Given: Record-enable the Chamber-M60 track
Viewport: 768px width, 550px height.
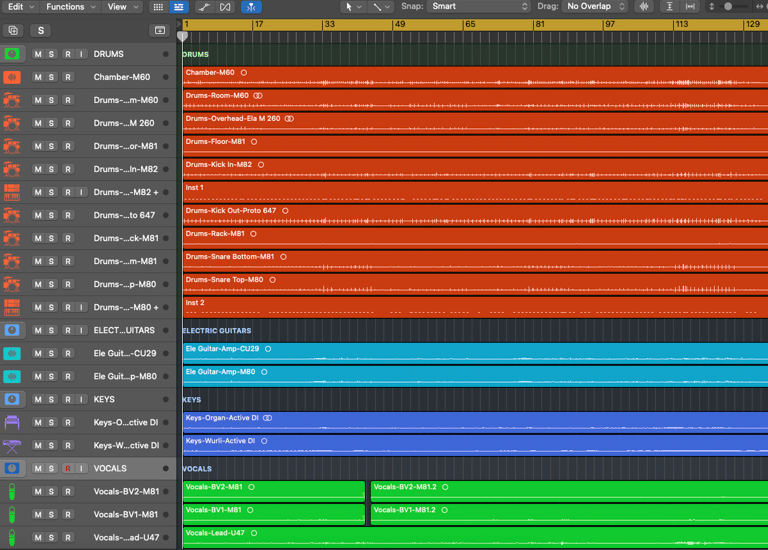Looking at the screenshot, I should click(68, 77).
